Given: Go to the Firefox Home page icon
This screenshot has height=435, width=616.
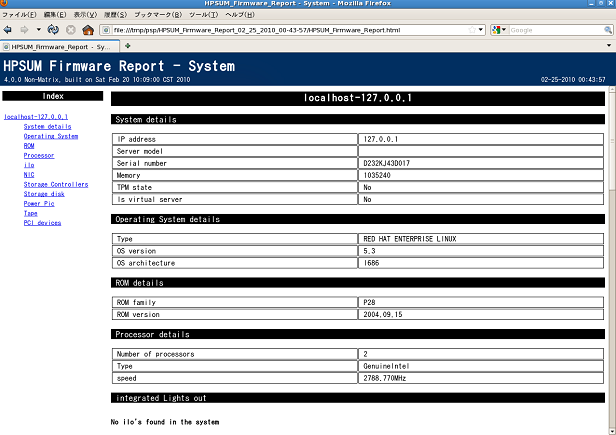Looking at the screenshot, I should [x=88, y=30].
